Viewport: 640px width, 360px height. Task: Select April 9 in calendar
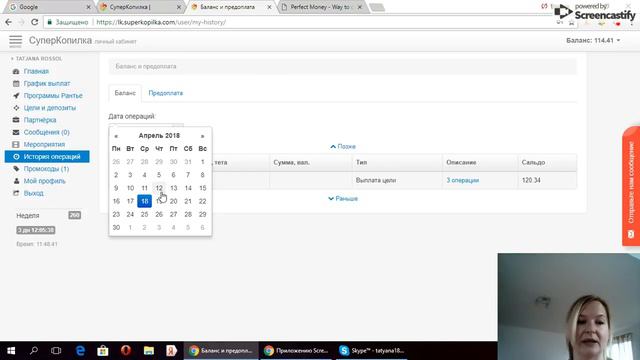pos(116,188)
